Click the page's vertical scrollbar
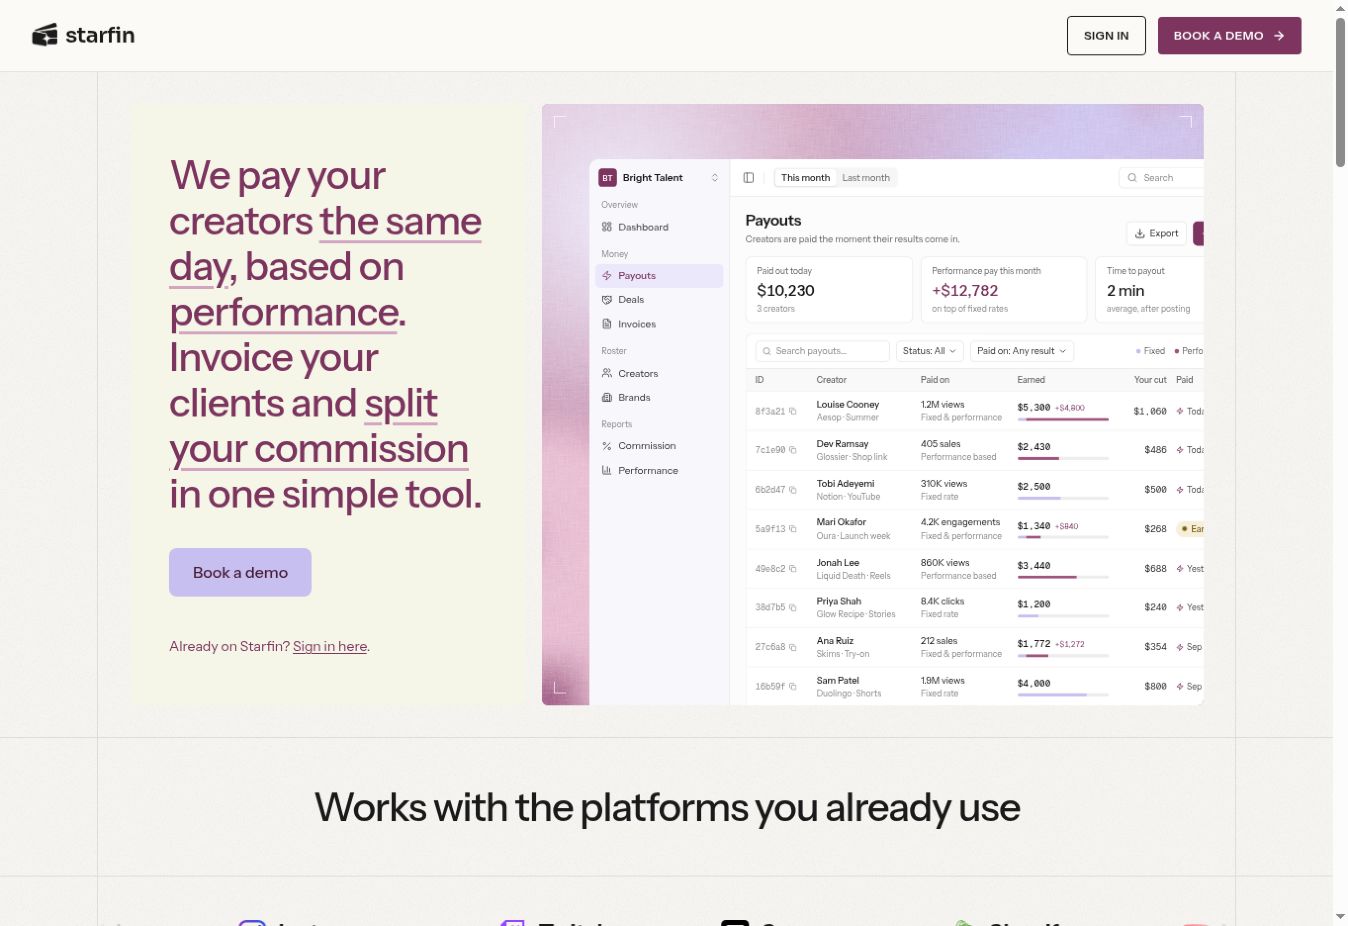This screenshot has width=1348, height=926. [x=1340, y=92]
